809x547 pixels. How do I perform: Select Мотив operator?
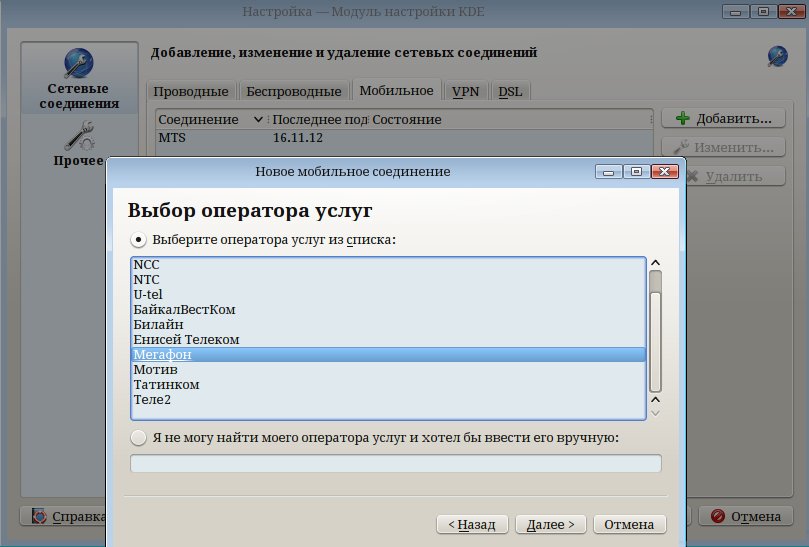(x=388, y=369)
